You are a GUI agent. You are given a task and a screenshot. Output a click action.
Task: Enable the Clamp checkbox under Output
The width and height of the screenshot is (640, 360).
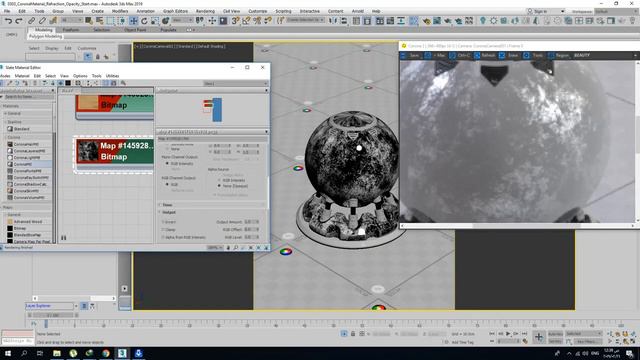[163, 229]
